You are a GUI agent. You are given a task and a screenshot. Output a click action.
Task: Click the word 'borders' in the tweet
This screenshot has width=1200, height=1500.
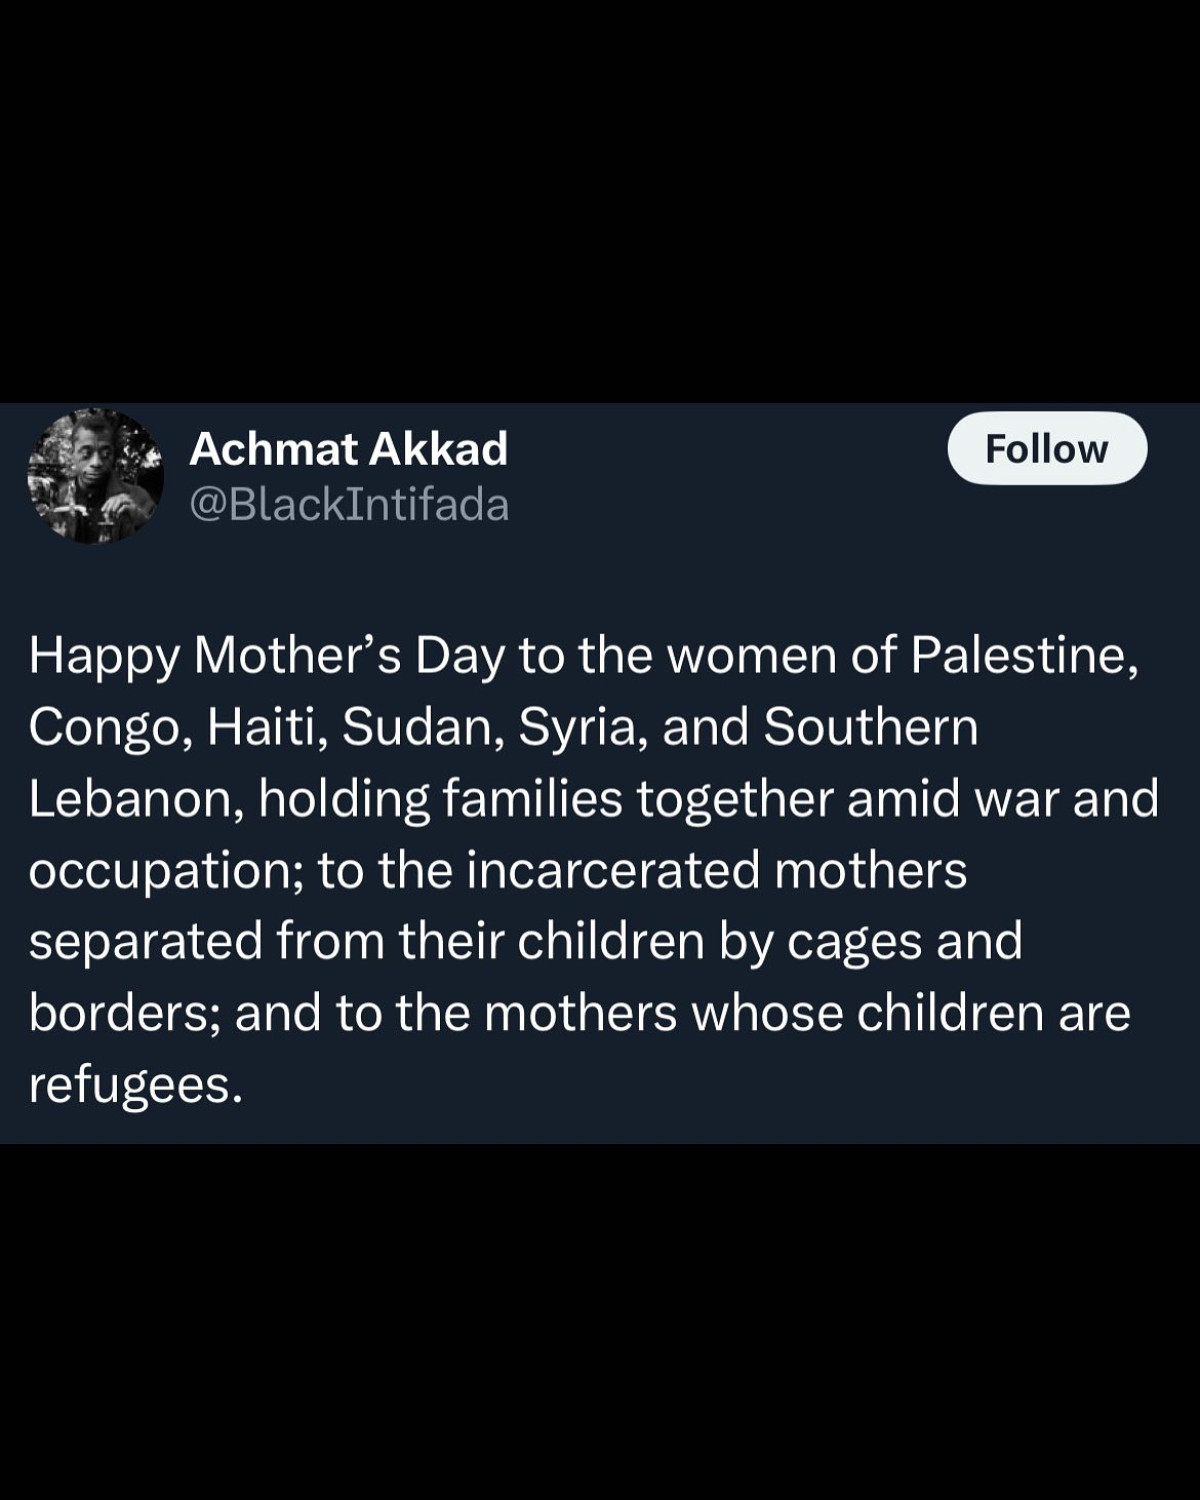pyautogui.click(x=114, y=1013)
